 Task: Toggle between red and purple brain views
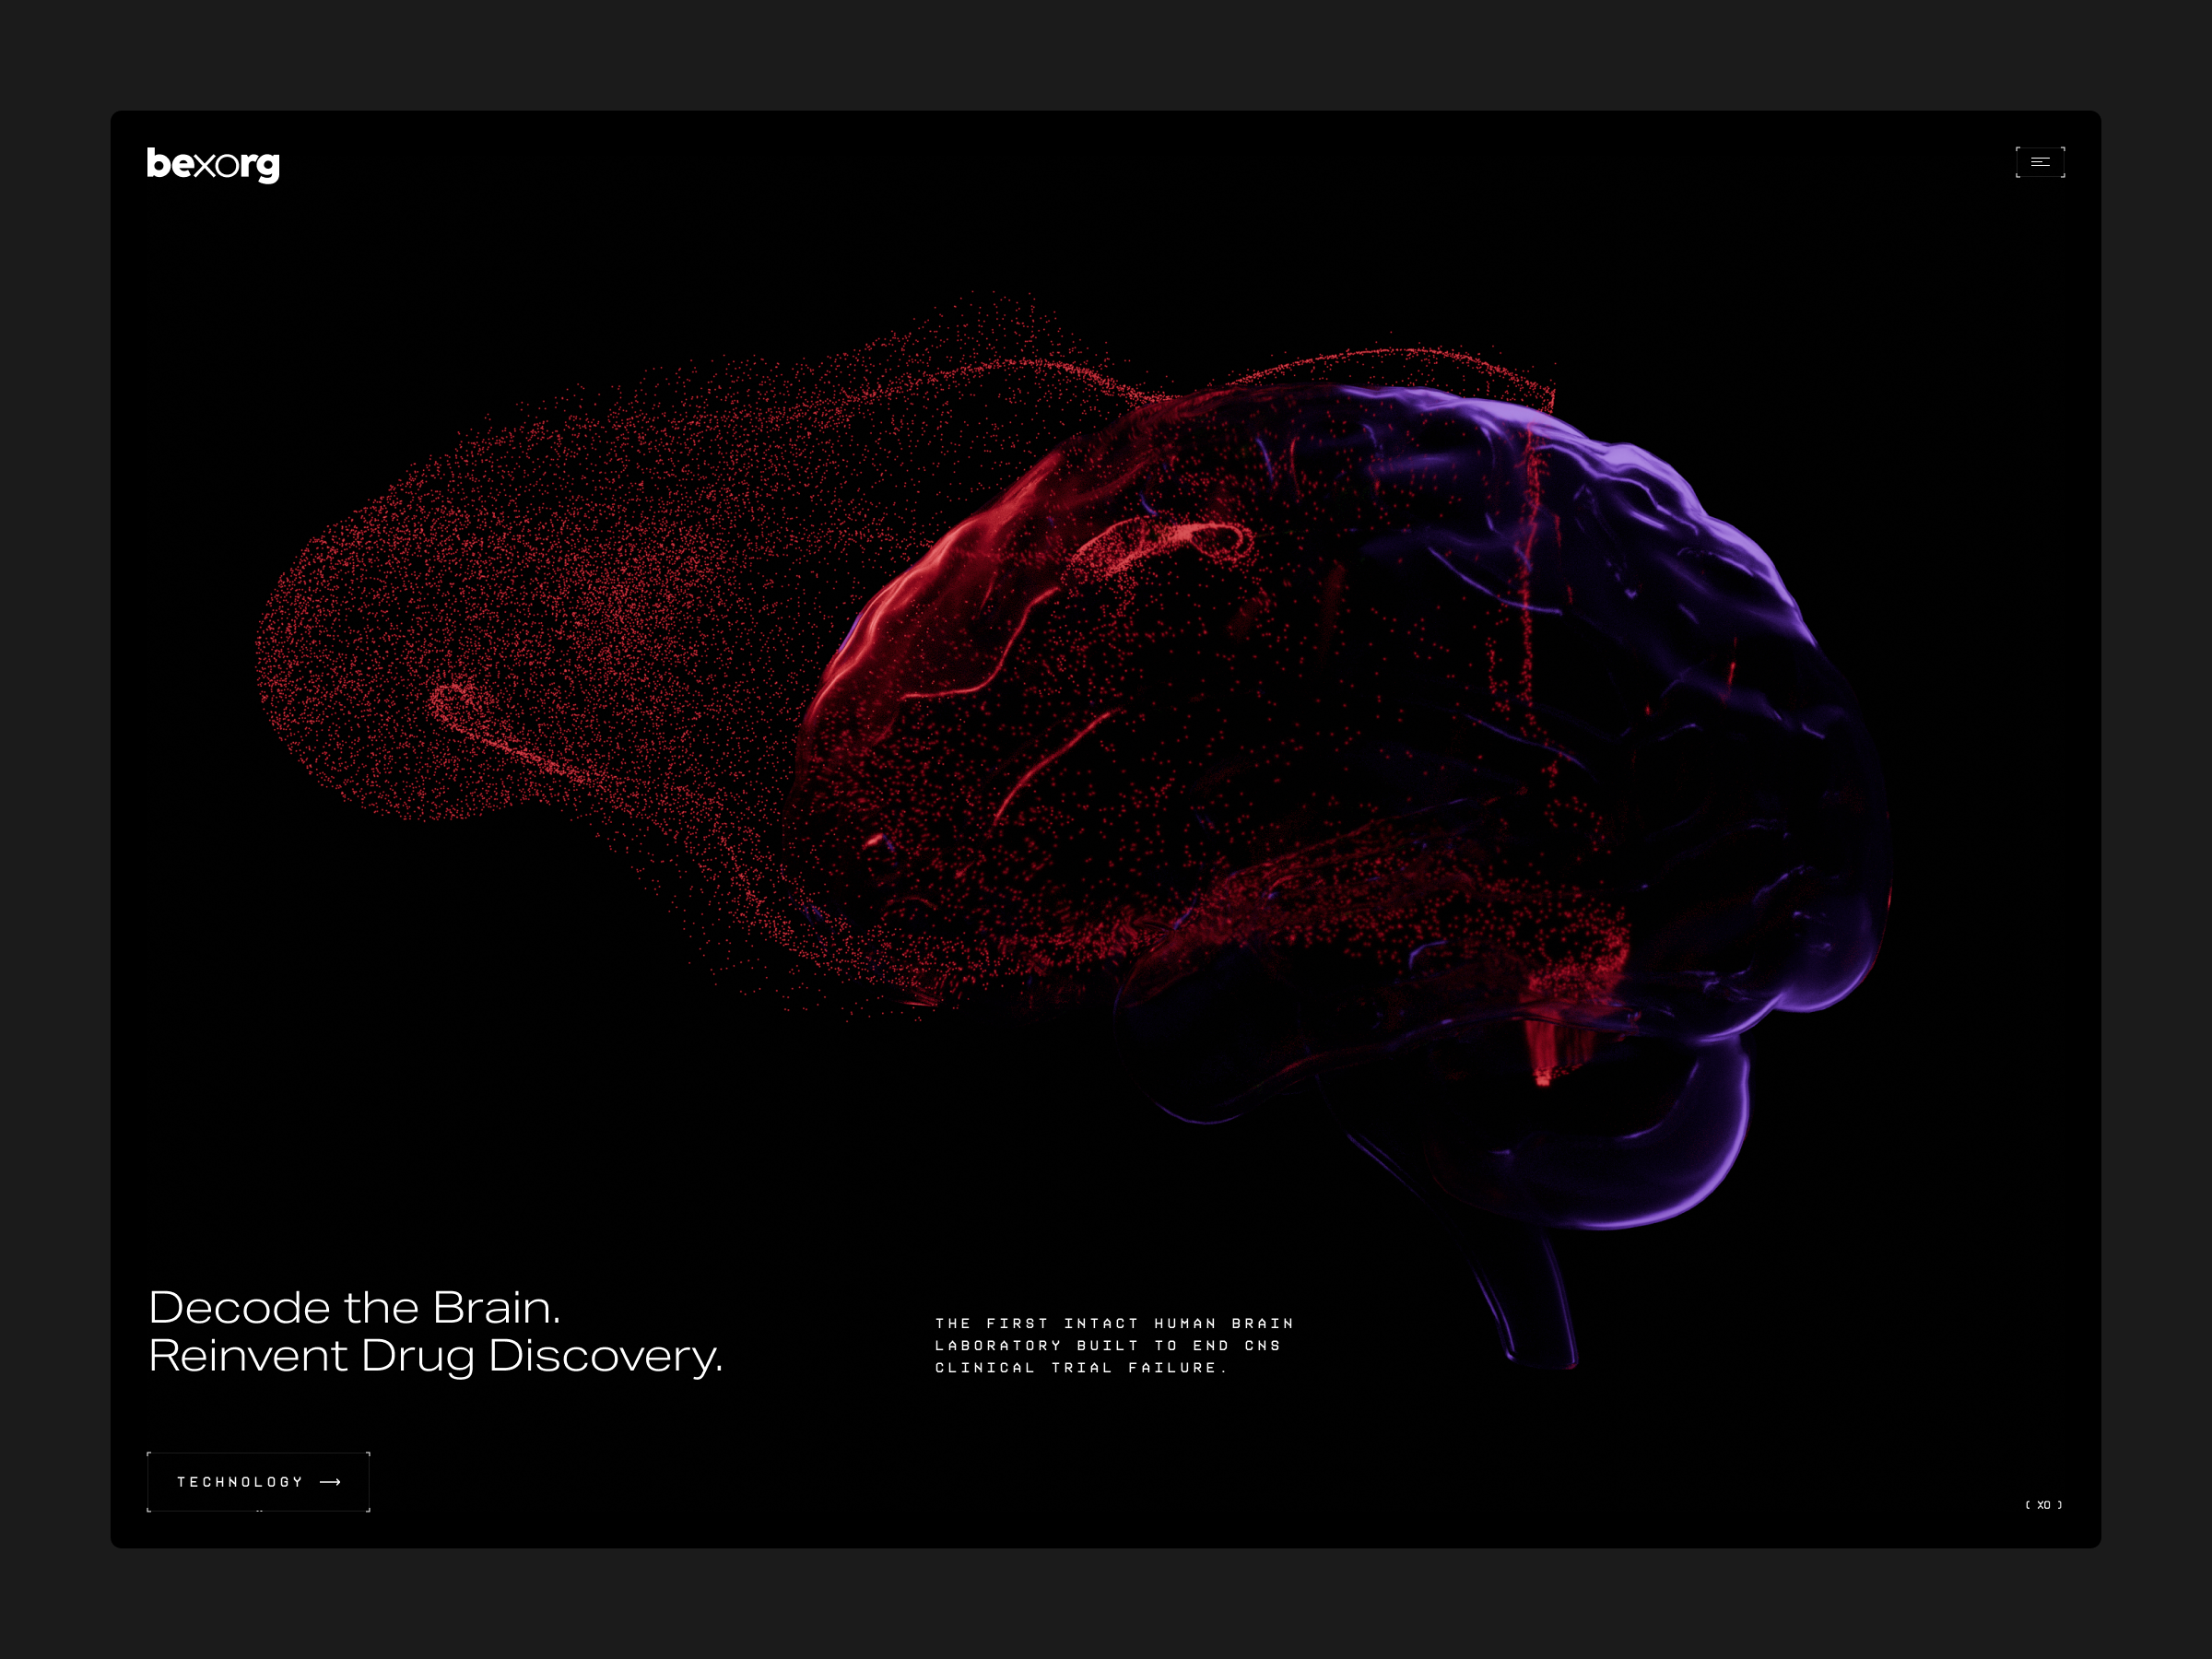(1400, 700)
